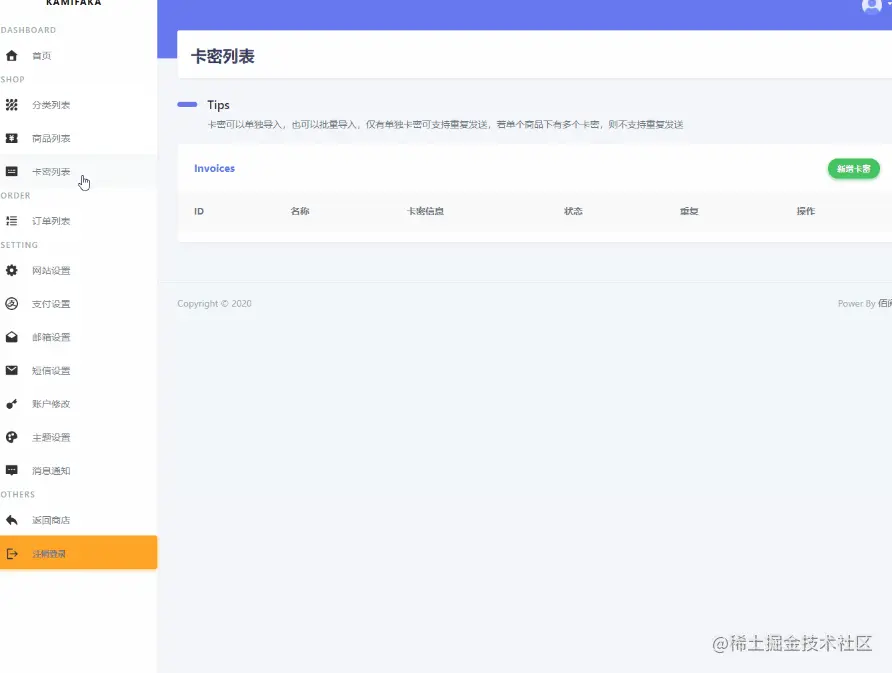892x673 pixels.
Task: Follow the Power By 佰阅 footer link
Action: click(x=885, y=304)
